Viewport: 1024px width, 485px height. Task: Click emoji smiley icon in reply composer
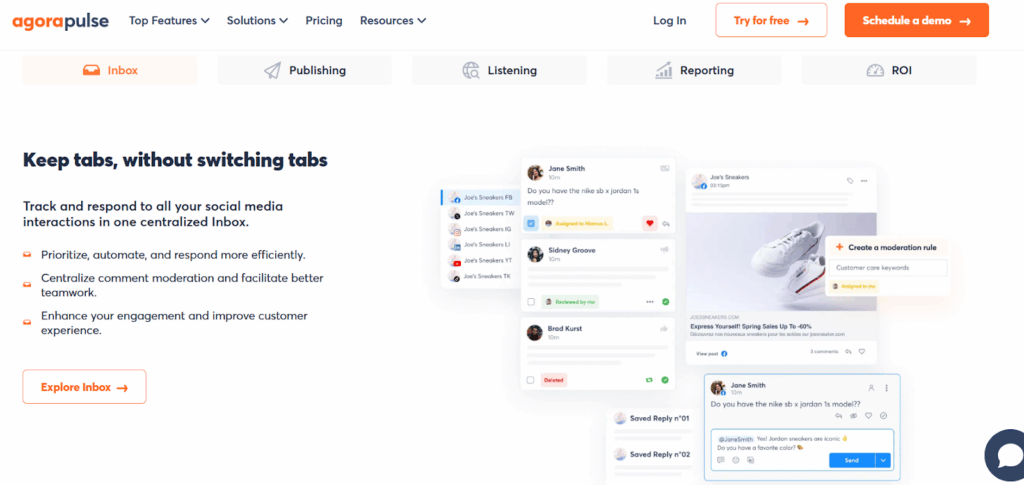[x=735, y=460]
